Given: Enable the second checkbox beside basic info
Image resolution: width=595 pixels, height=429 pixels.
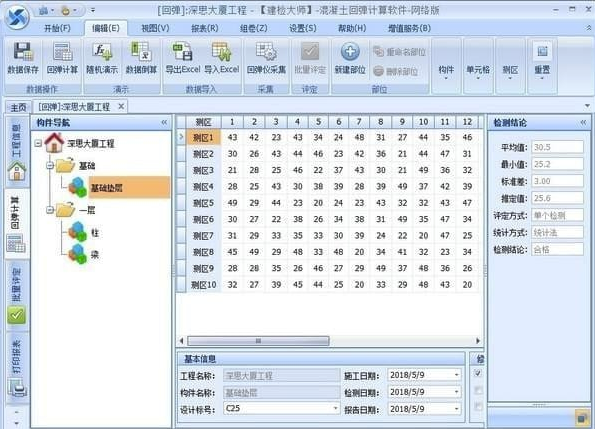Looking at the screenshot, I should coord(478,390).
